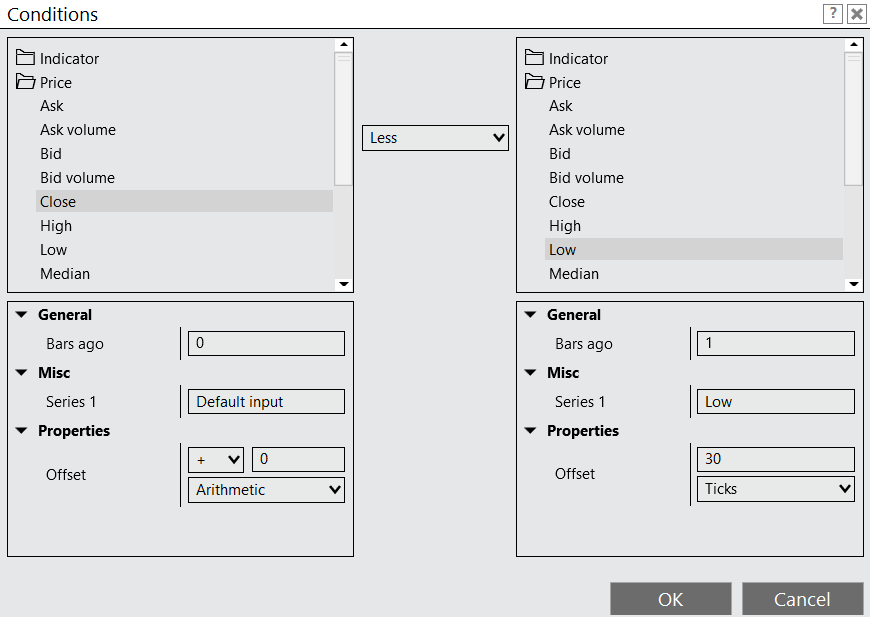Open the Indicator folder in right tree

(534, 58)
